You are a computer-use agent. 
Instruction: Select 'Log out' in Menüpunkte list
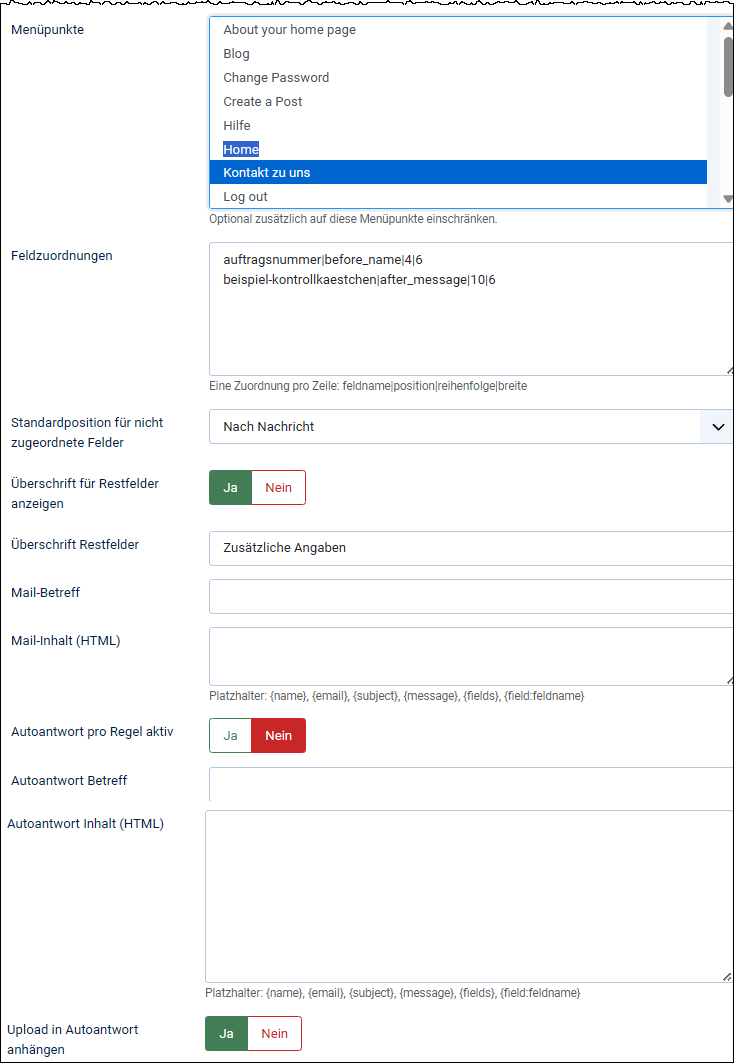tap(245, 197)
